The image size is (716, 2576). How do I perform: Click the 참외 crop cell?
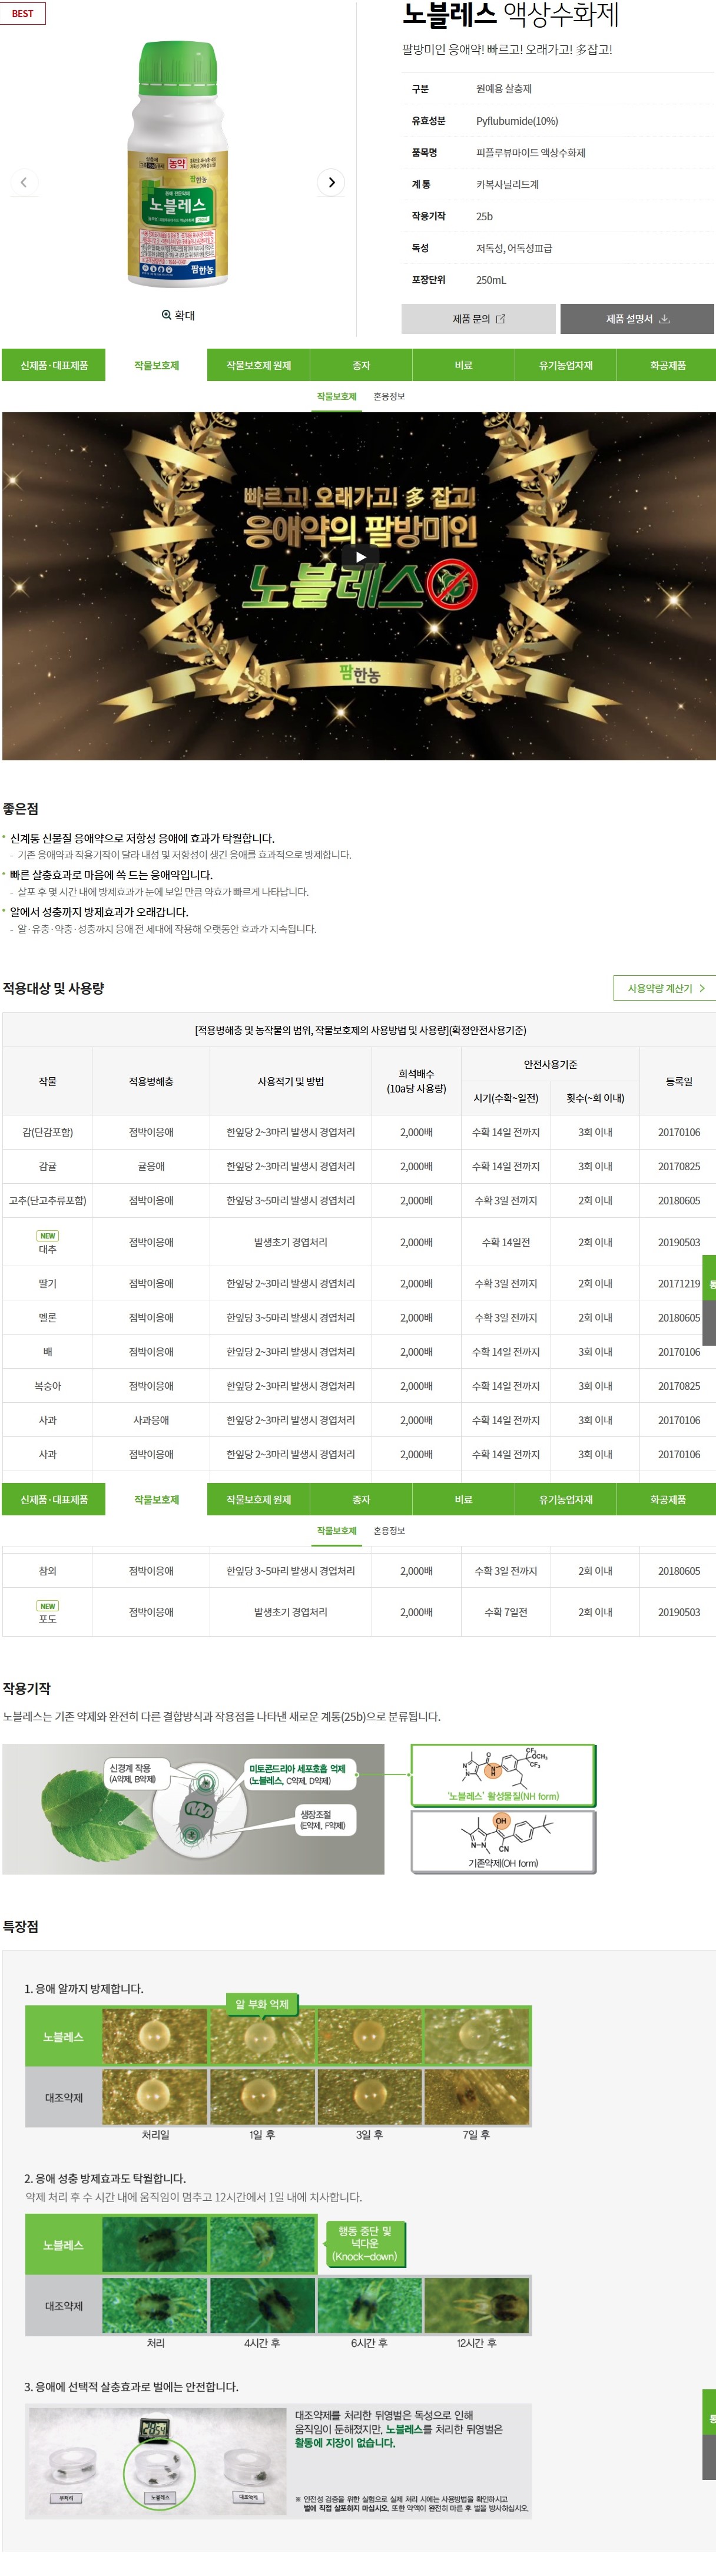point(47,1571)
